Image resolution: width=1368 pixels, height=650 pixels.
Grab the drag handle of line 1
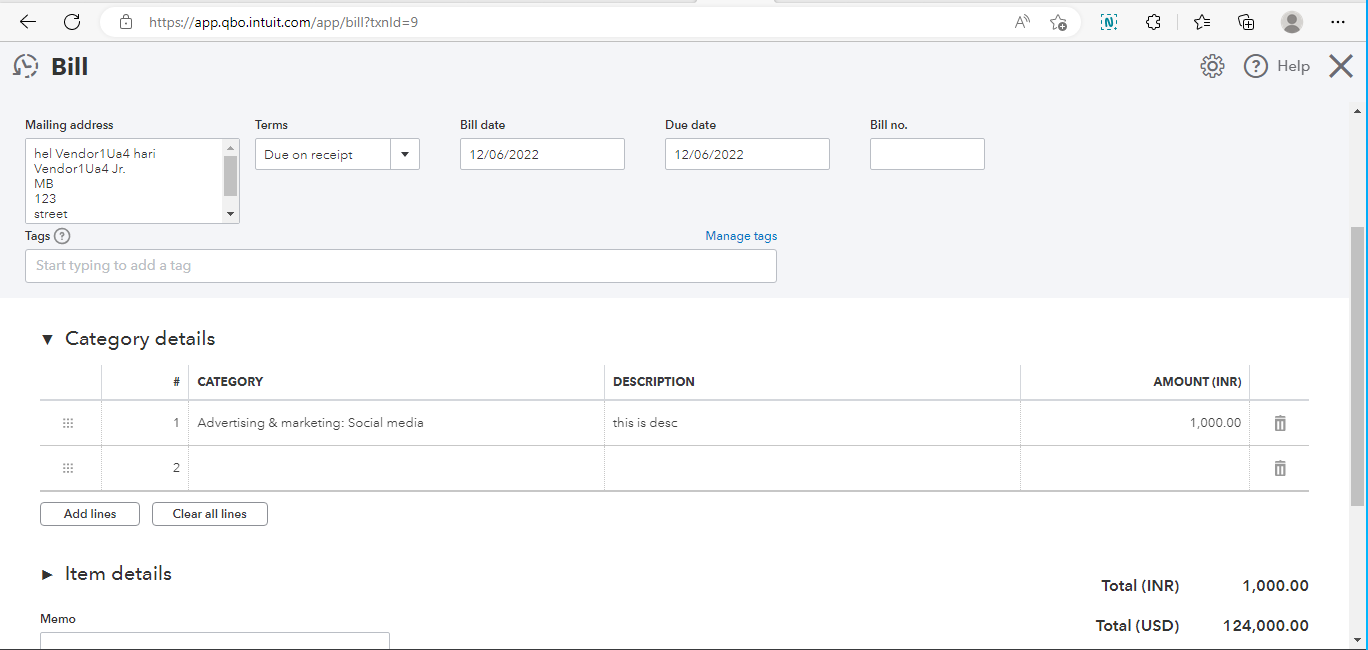click(68, 423)
